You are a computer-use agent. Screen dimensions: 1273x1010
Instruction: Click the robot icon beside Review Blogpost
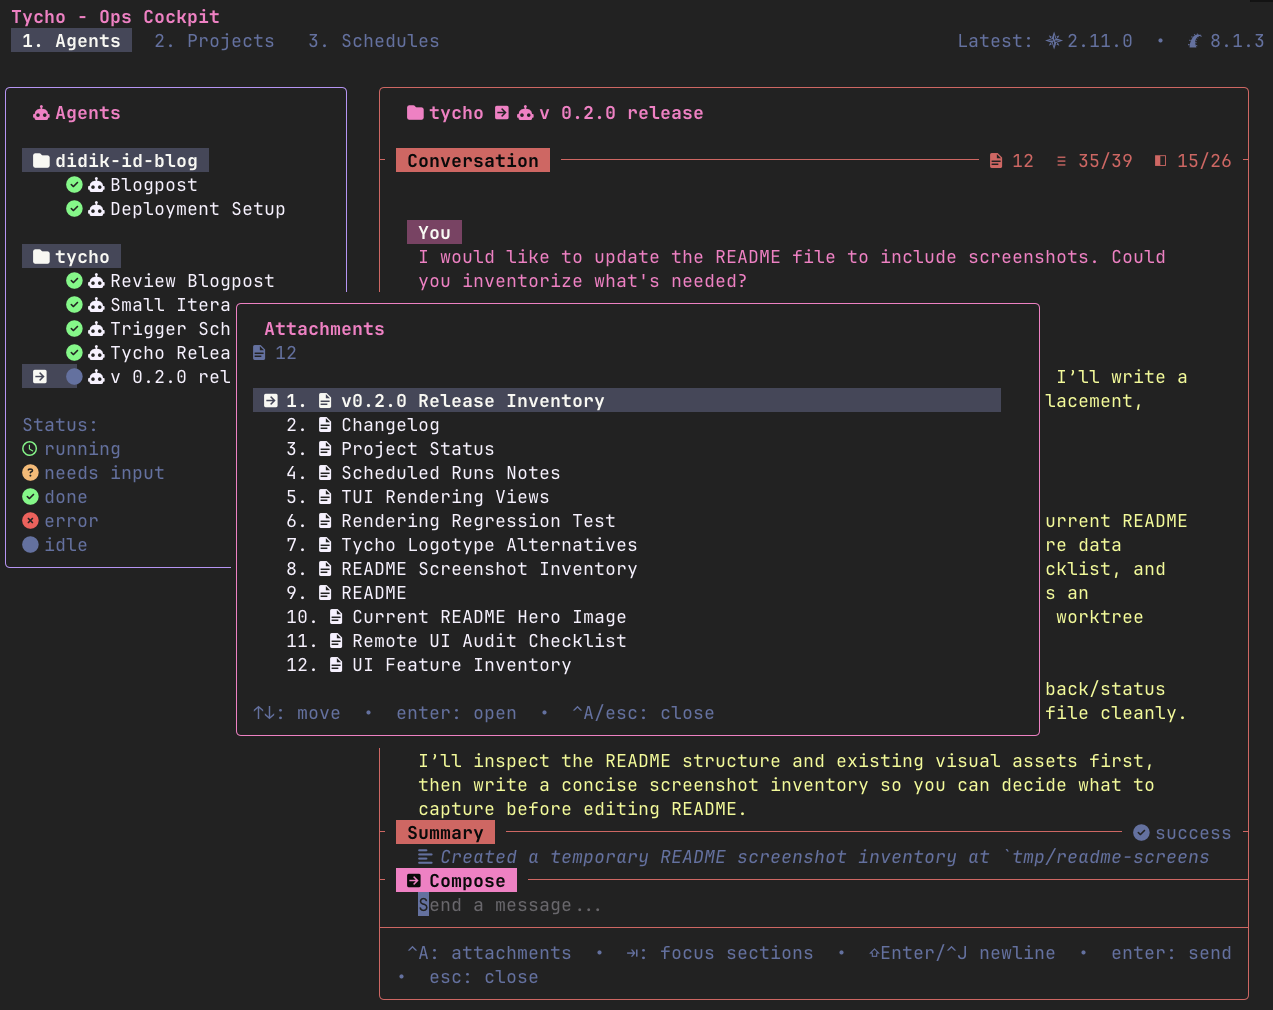[x=96, y=281]
